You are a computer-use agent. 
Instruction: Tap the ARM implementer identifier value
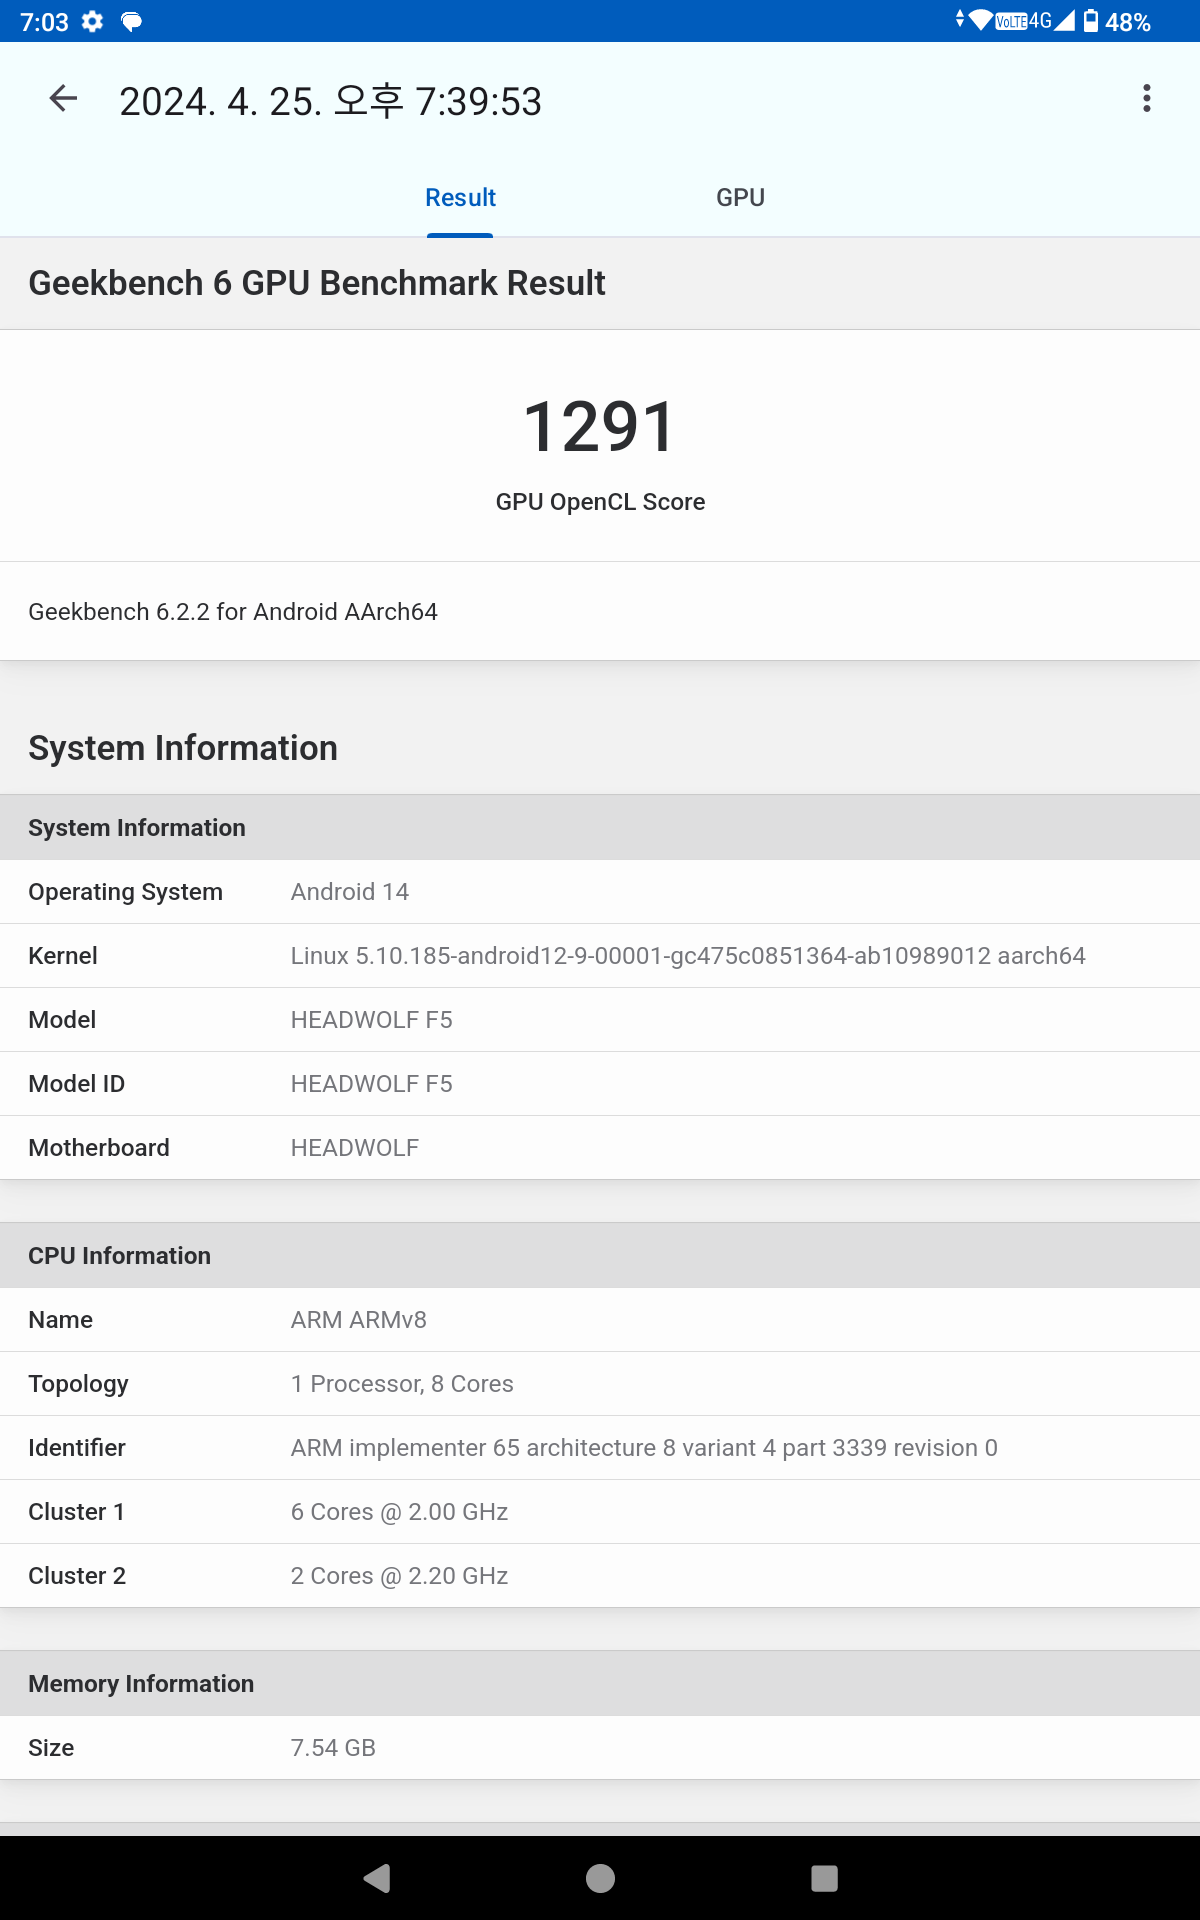(644, 1448)
